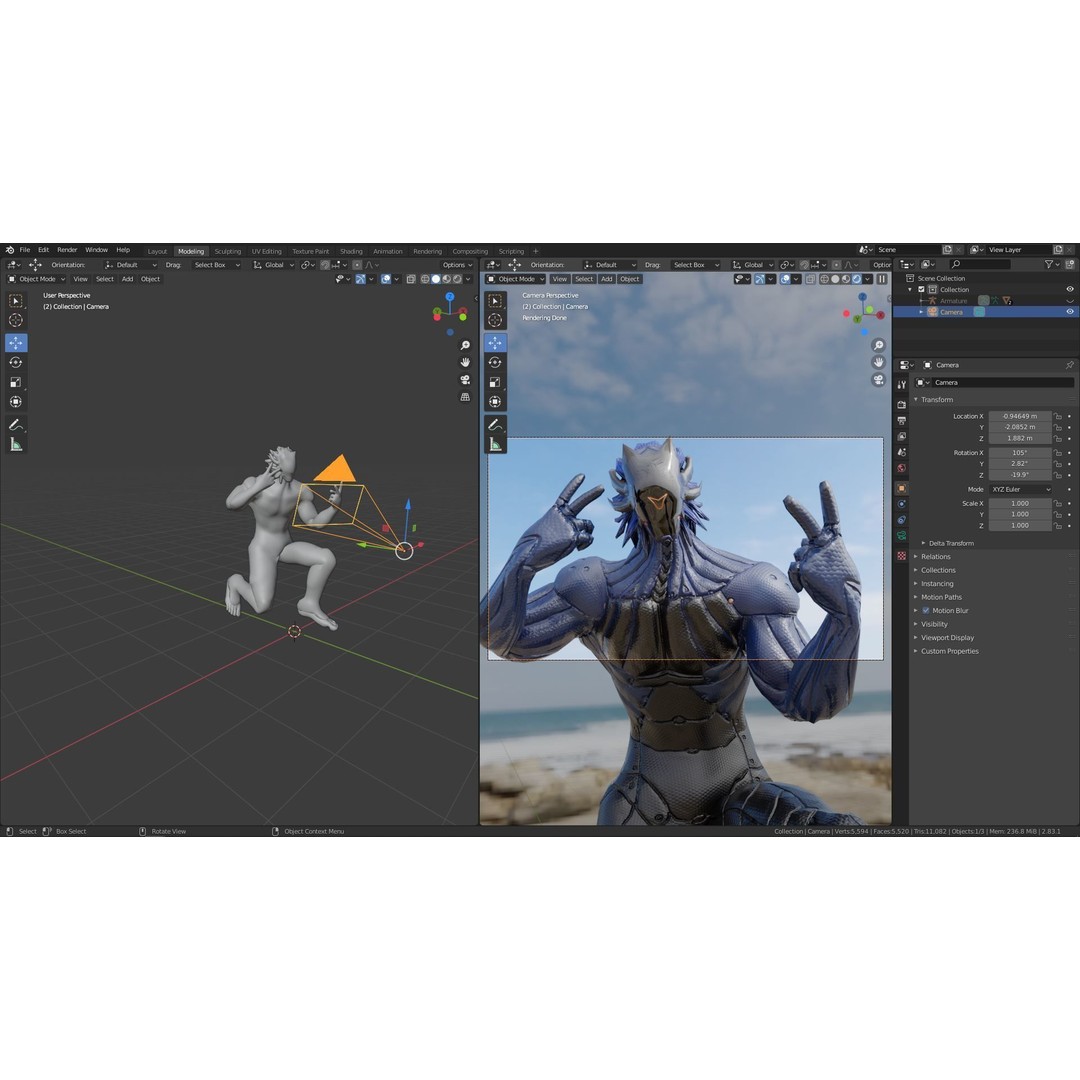The image size is (1080, 1080).
Task: Select the Transform tool in left viewport
Action: (x=15, y=402)
